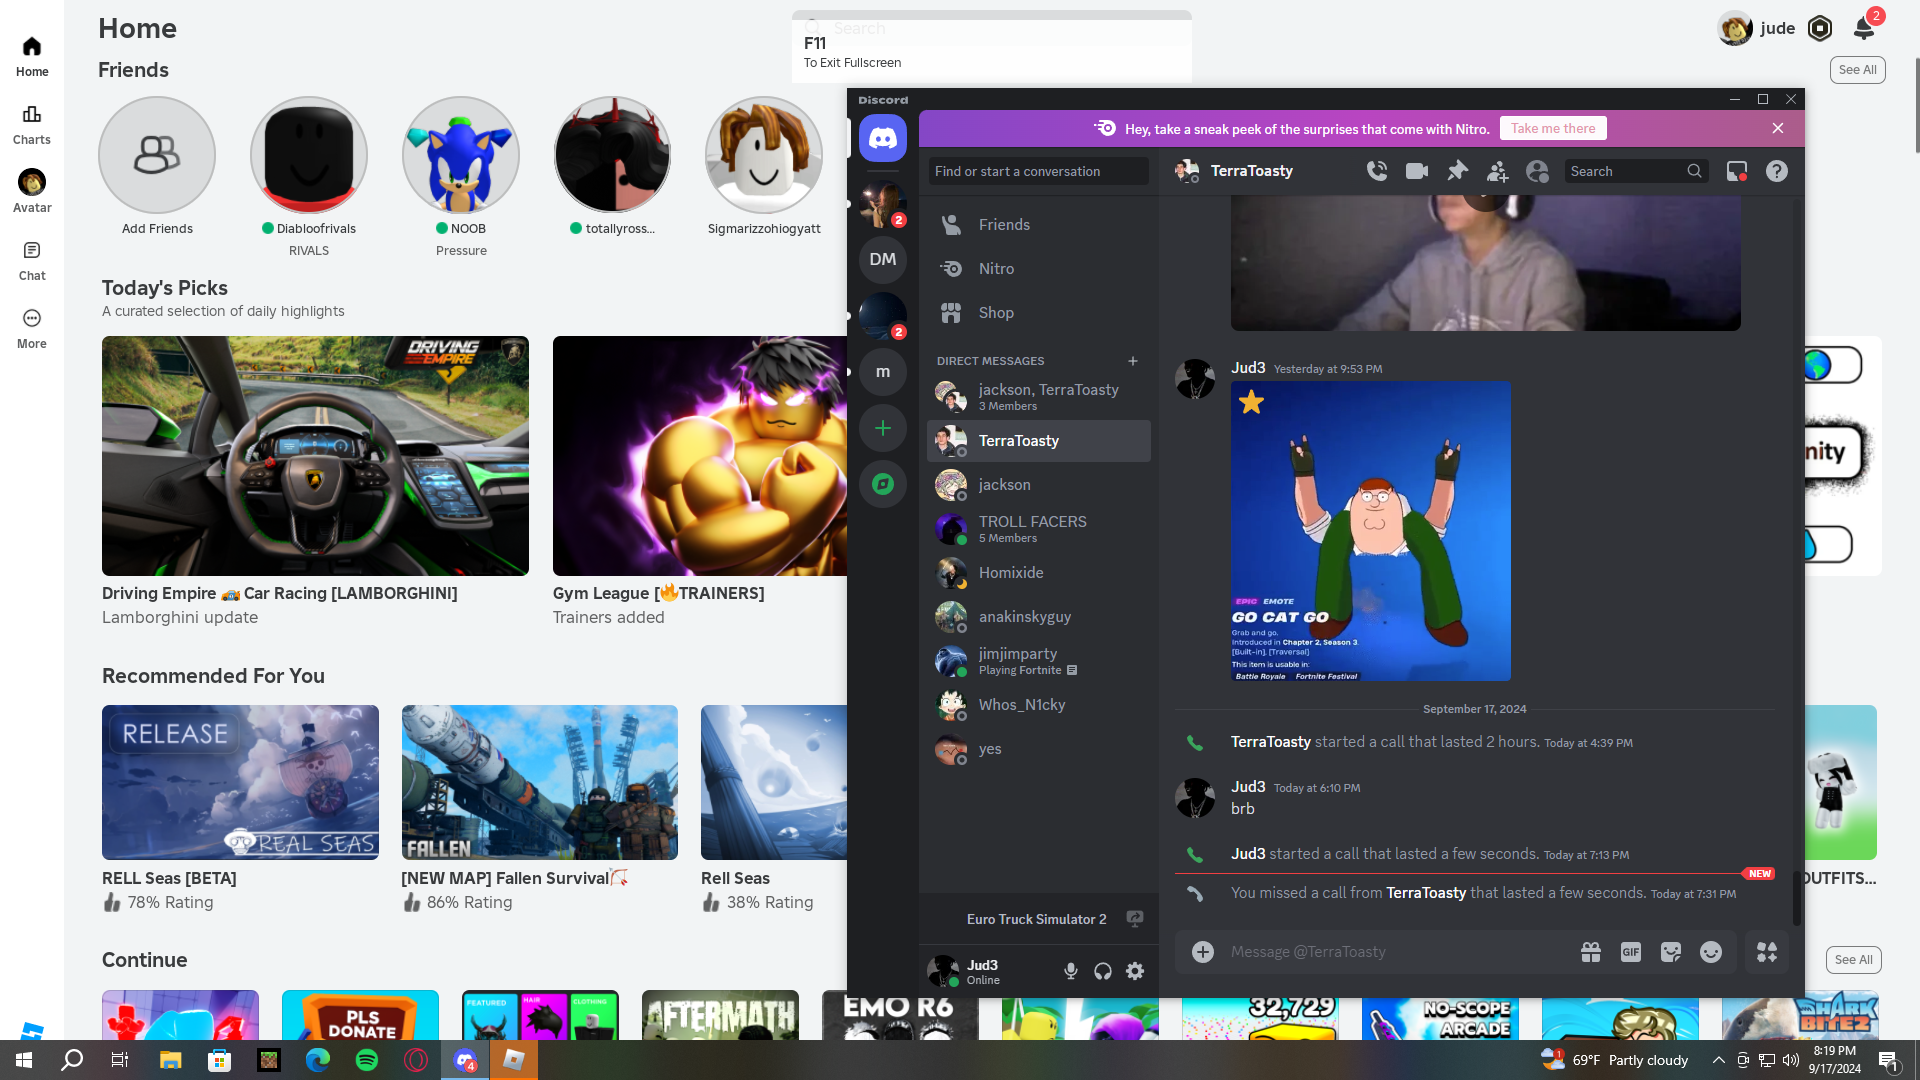The height and width of the screenshot is (1080, 1920).
Task: Start a video call in Discord
Action: (x=1417, y=171)
